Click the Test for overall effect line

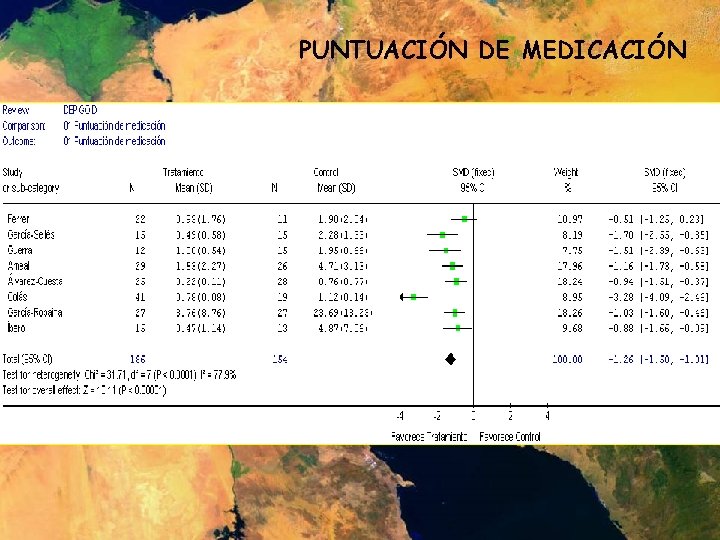coord(84,390)
